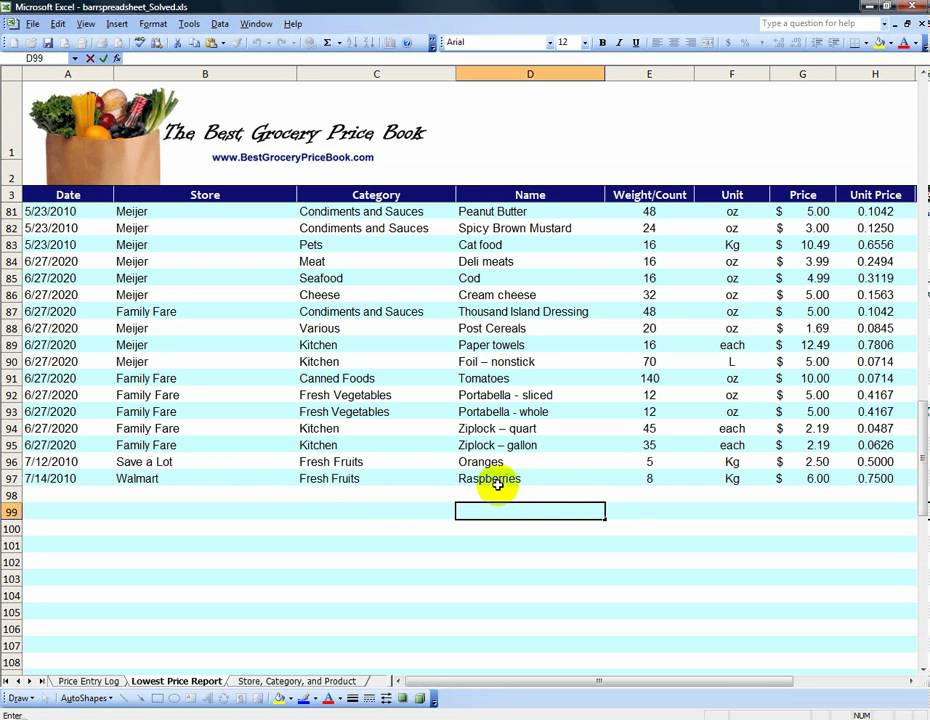Toggle Italic formatting

tap(619, 43)
